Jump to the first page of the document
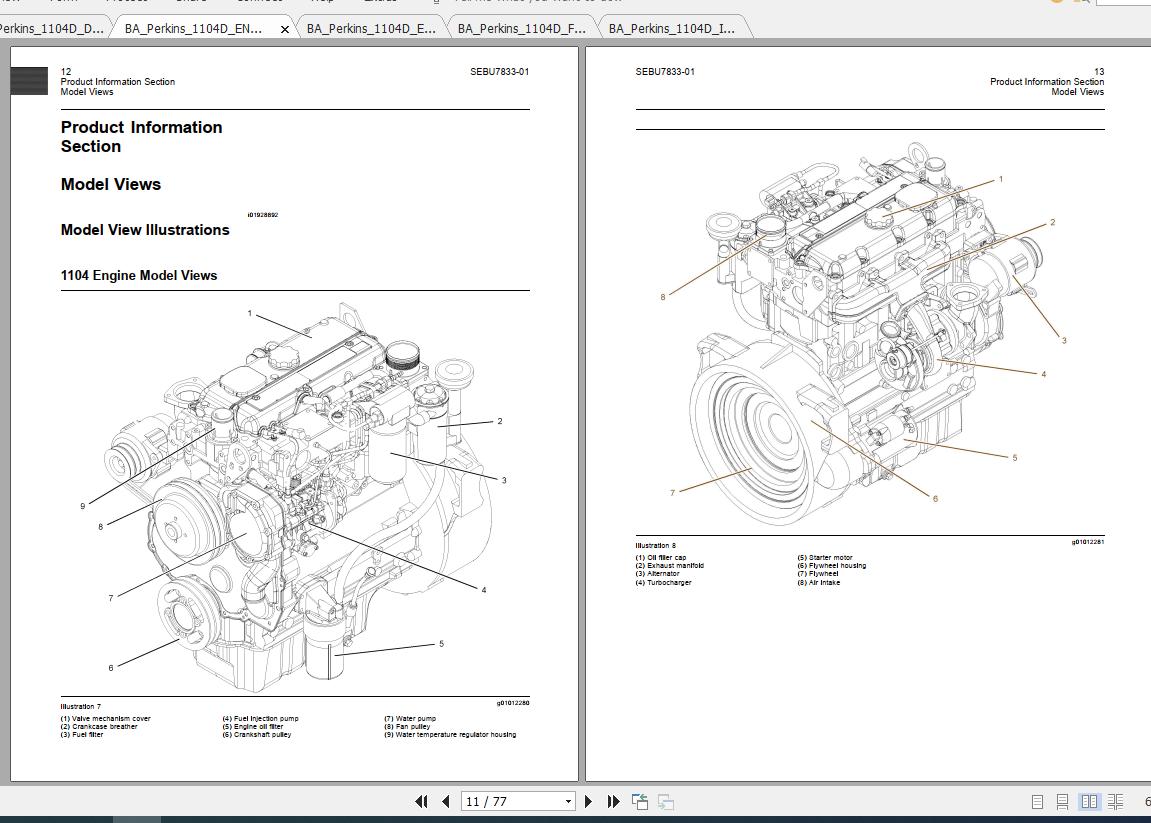 click(421, 801)
